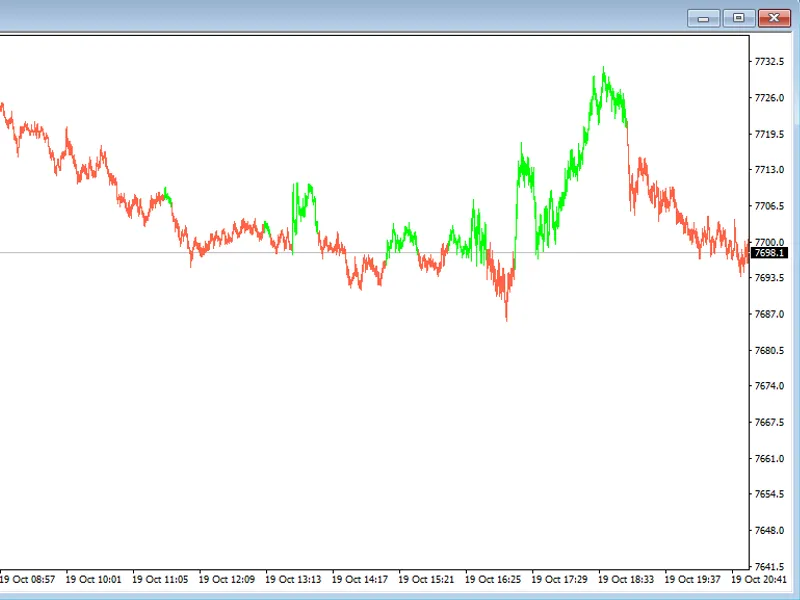Click price level 7706.5 on axis
Screen dimensions: 800x600
(x=769, y=206)
